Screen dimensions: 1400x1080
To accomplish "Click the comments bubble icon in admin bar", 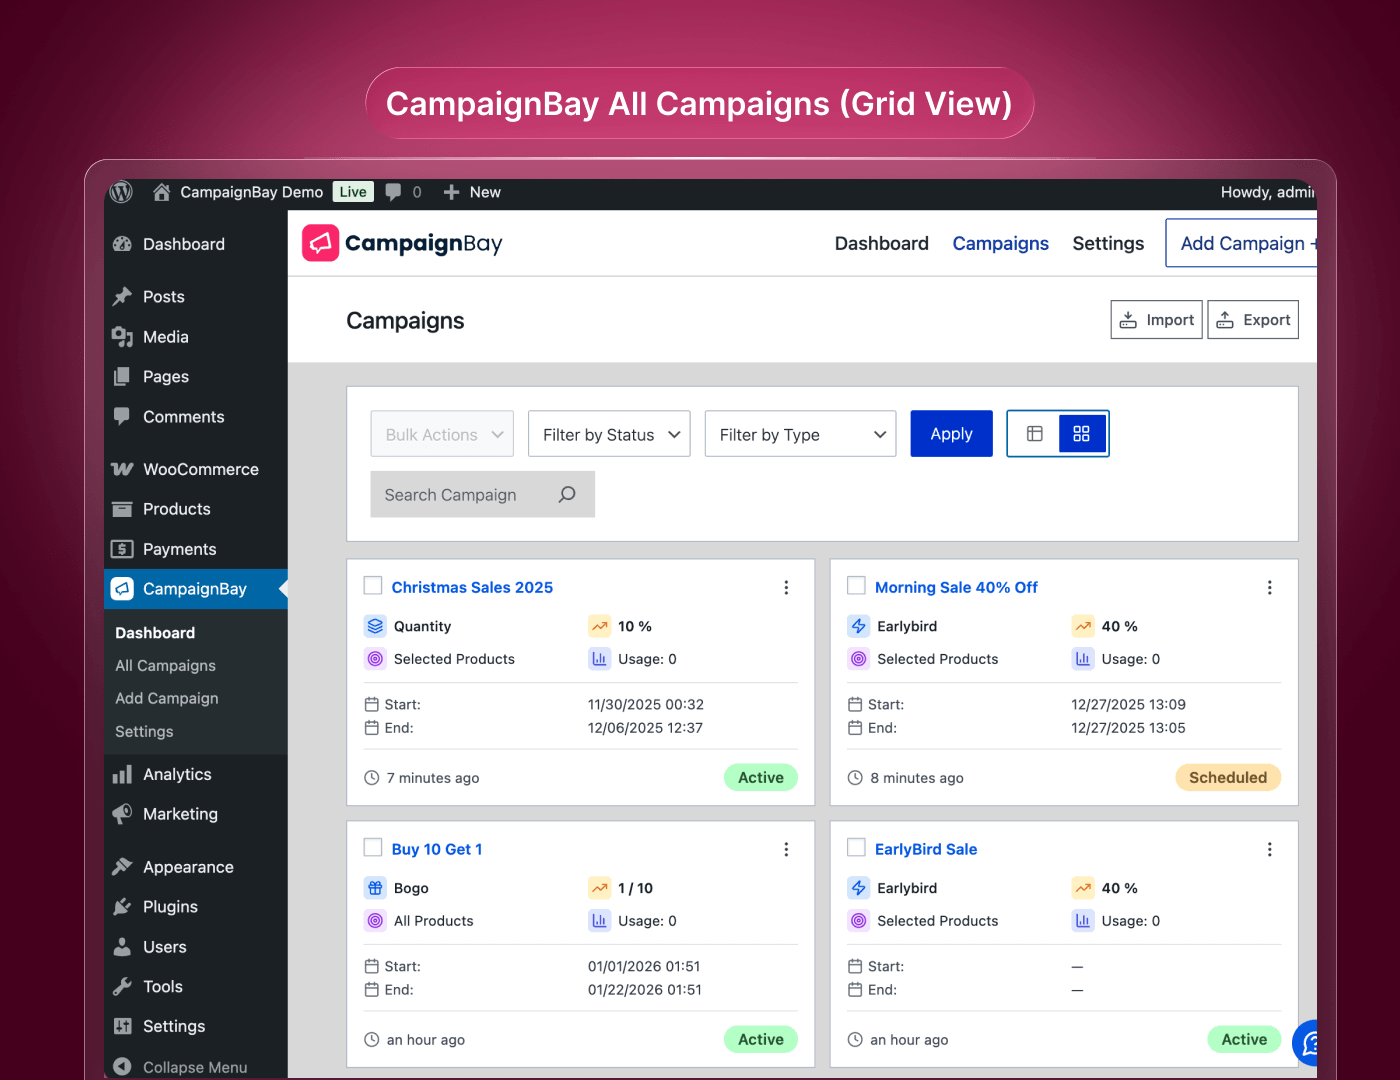I will point(394,192).
